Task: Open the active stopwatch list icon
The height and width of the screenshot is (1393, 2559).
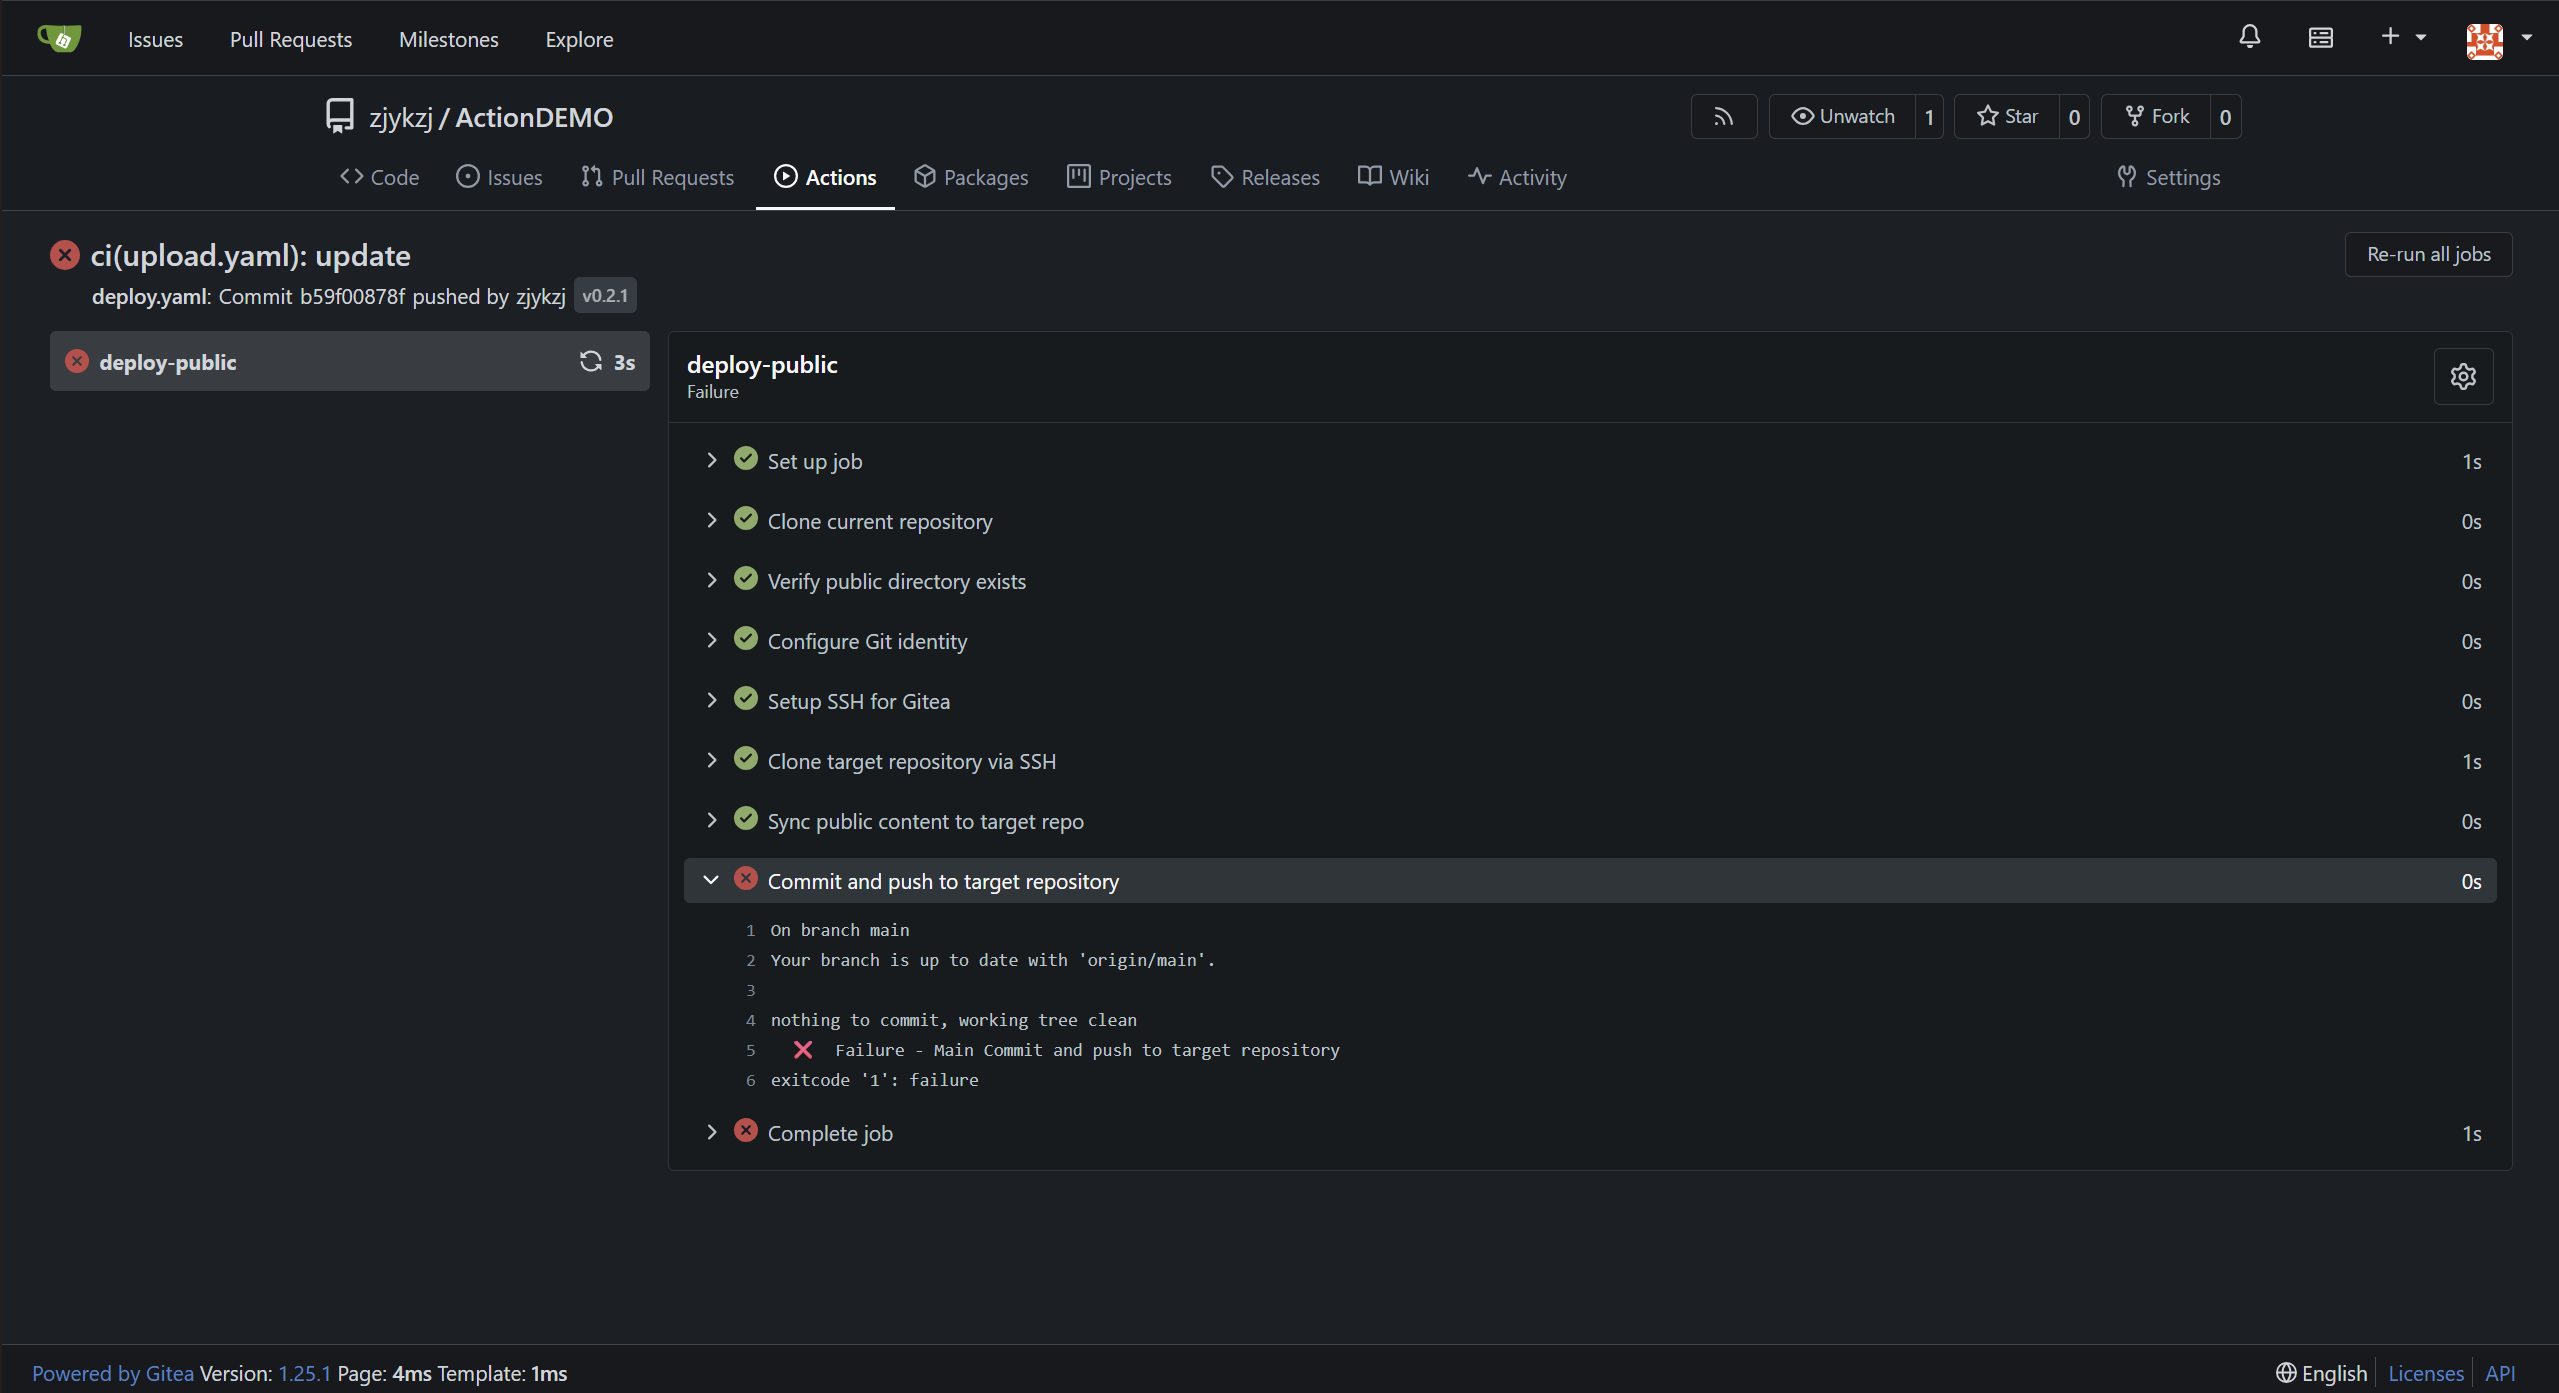Action: pyautogui.click(x=2320, y=38)
